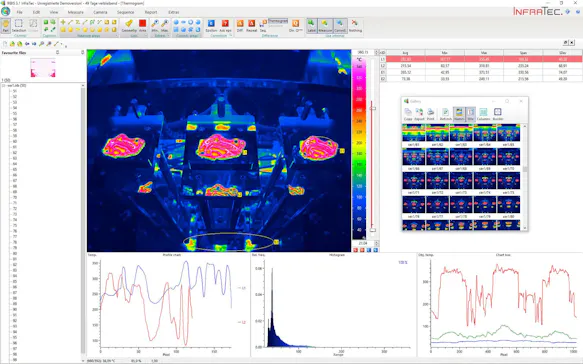Toggle the Max extrema marker
Image resolution: width=583 pixels, height=364 pixels.
164,26
